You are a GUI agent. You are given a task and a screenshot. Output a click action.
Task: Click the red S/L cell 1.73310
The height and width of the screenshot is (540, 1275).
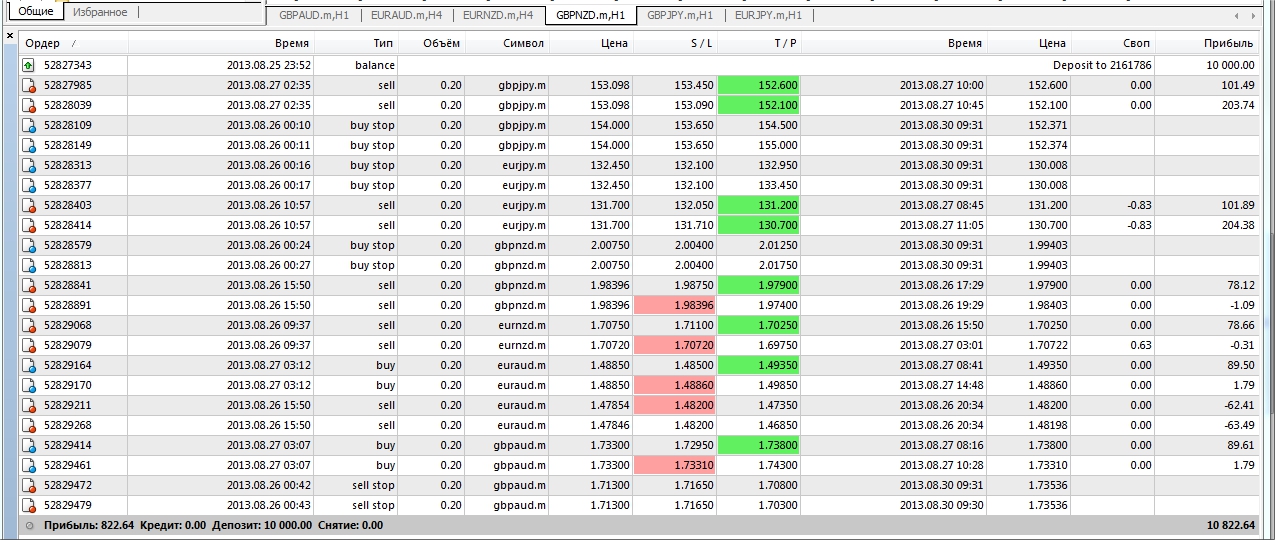(675, 465)
